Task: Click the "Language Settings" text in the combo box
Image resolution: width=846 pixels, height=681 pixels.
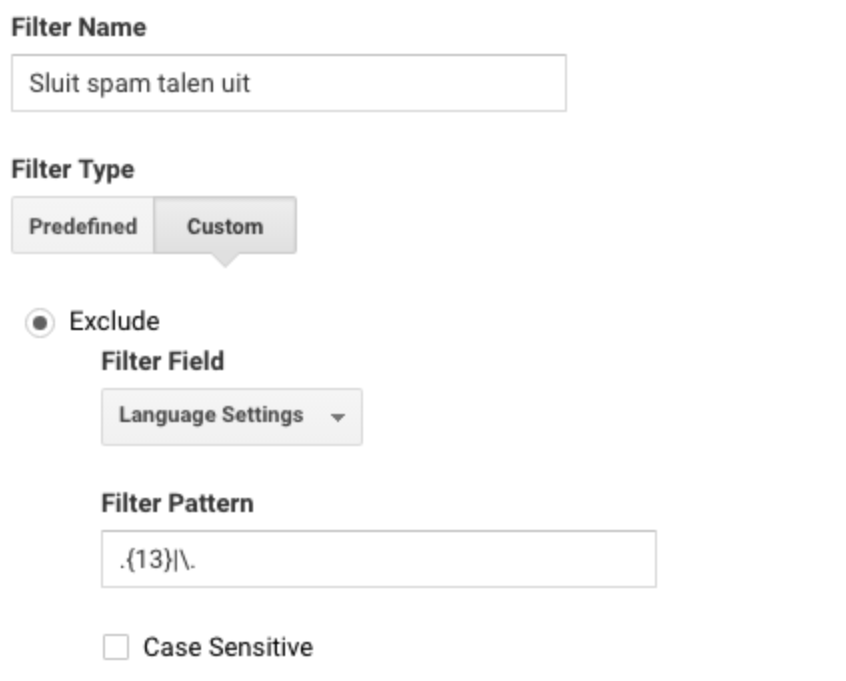Action: 211,416
